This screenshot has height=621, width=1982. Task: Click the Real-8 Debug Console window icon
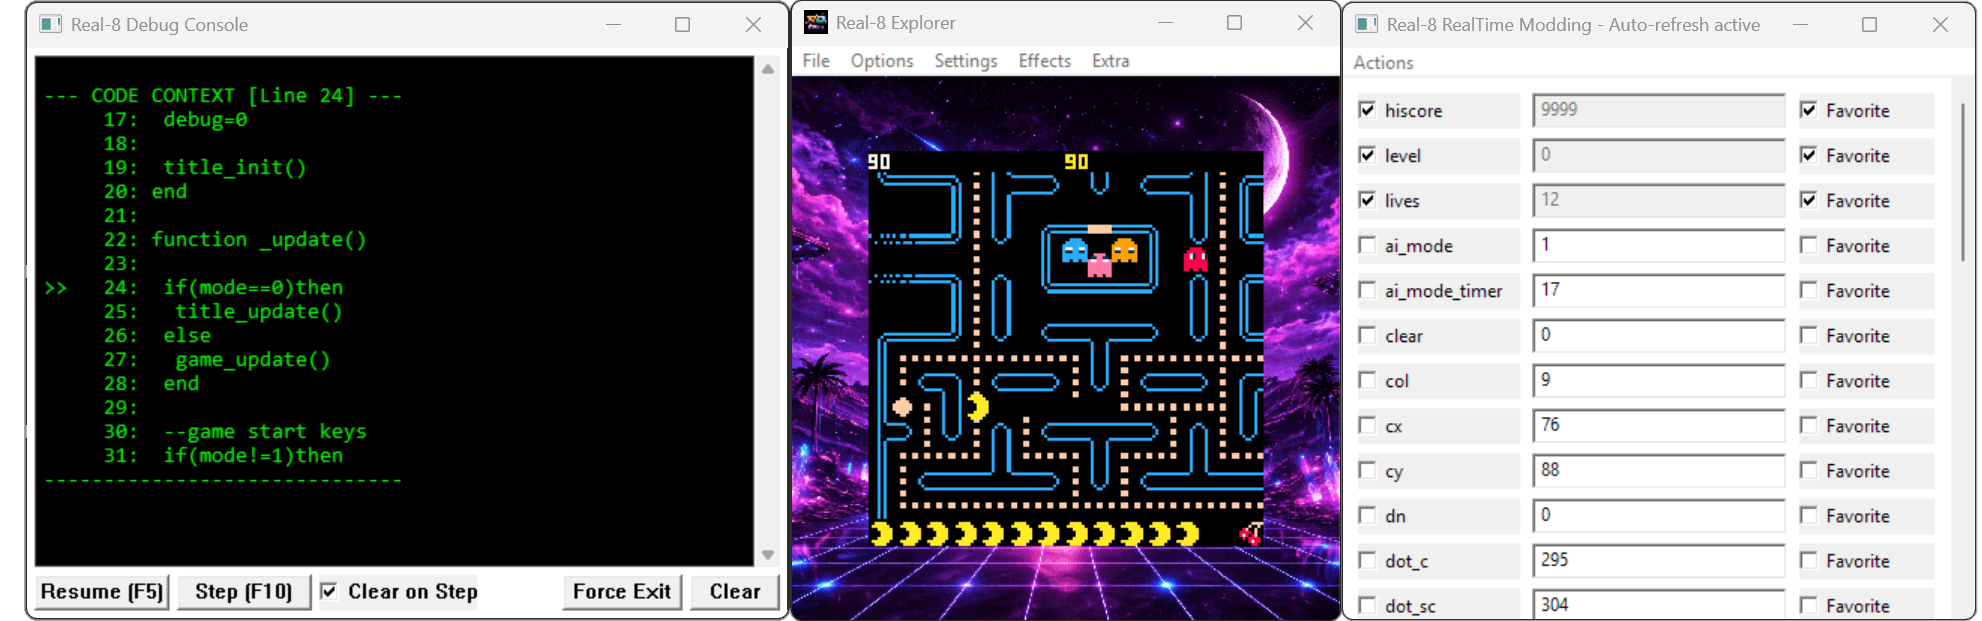click(51, 24)
